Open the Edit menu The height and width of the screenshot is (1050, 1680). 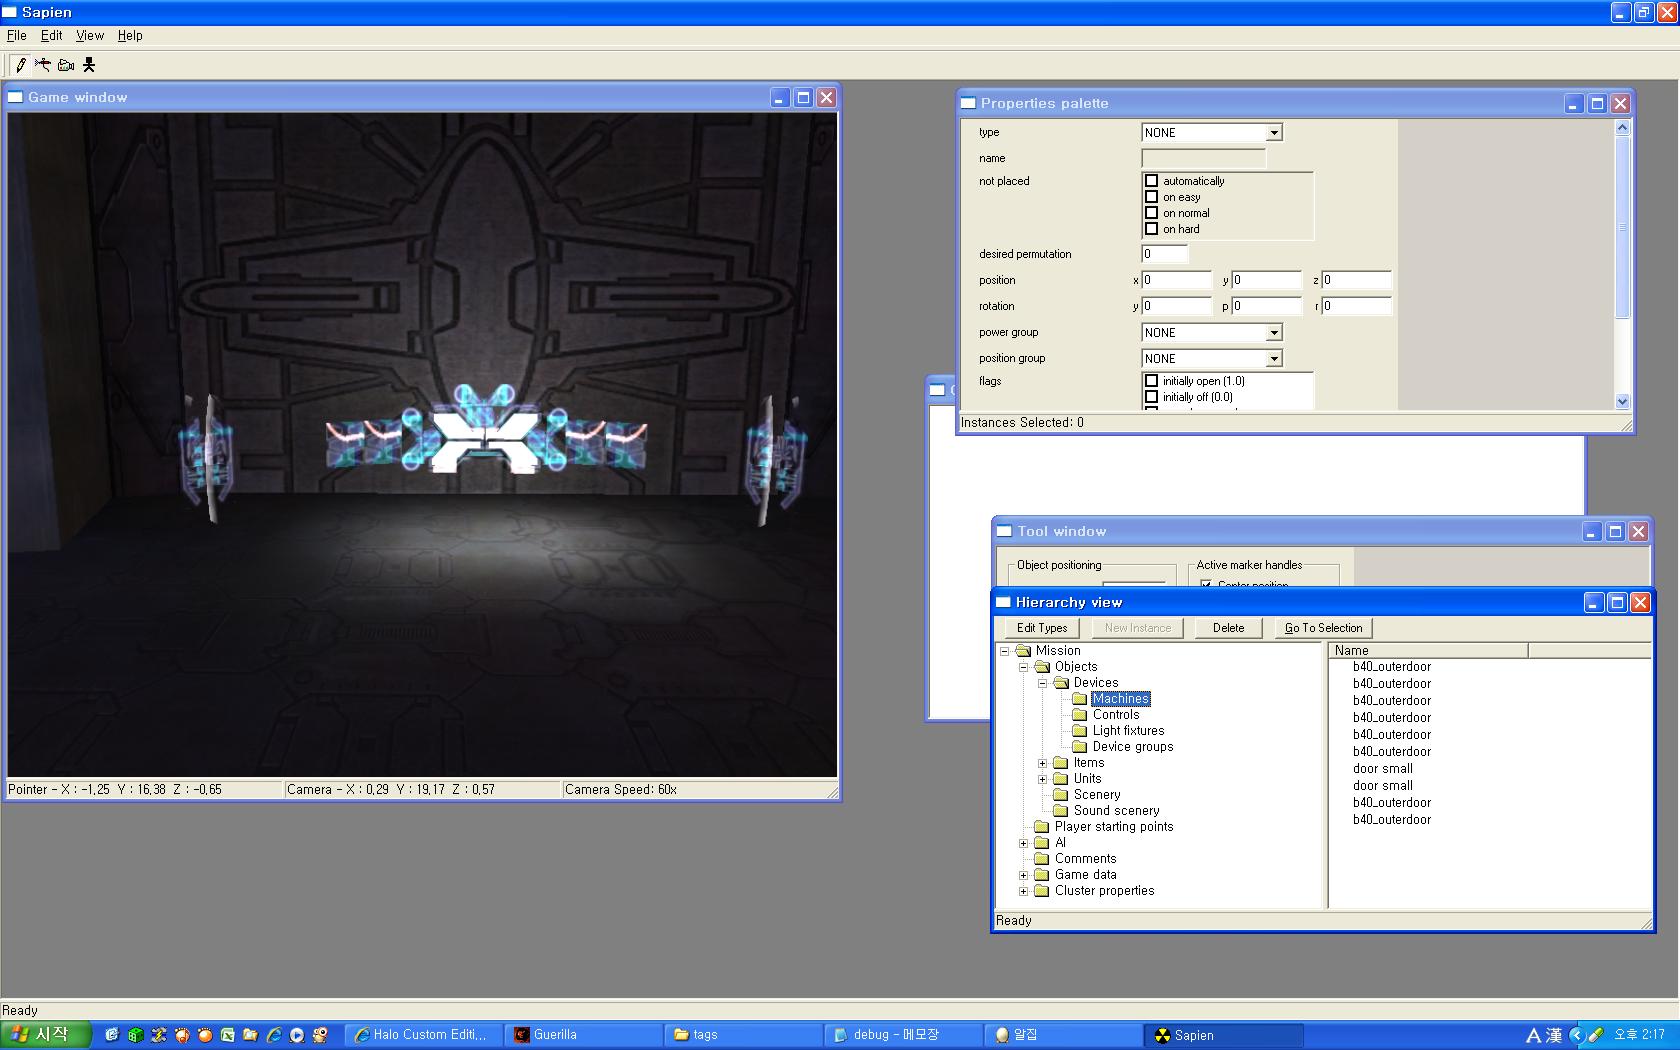pos(51,35)
